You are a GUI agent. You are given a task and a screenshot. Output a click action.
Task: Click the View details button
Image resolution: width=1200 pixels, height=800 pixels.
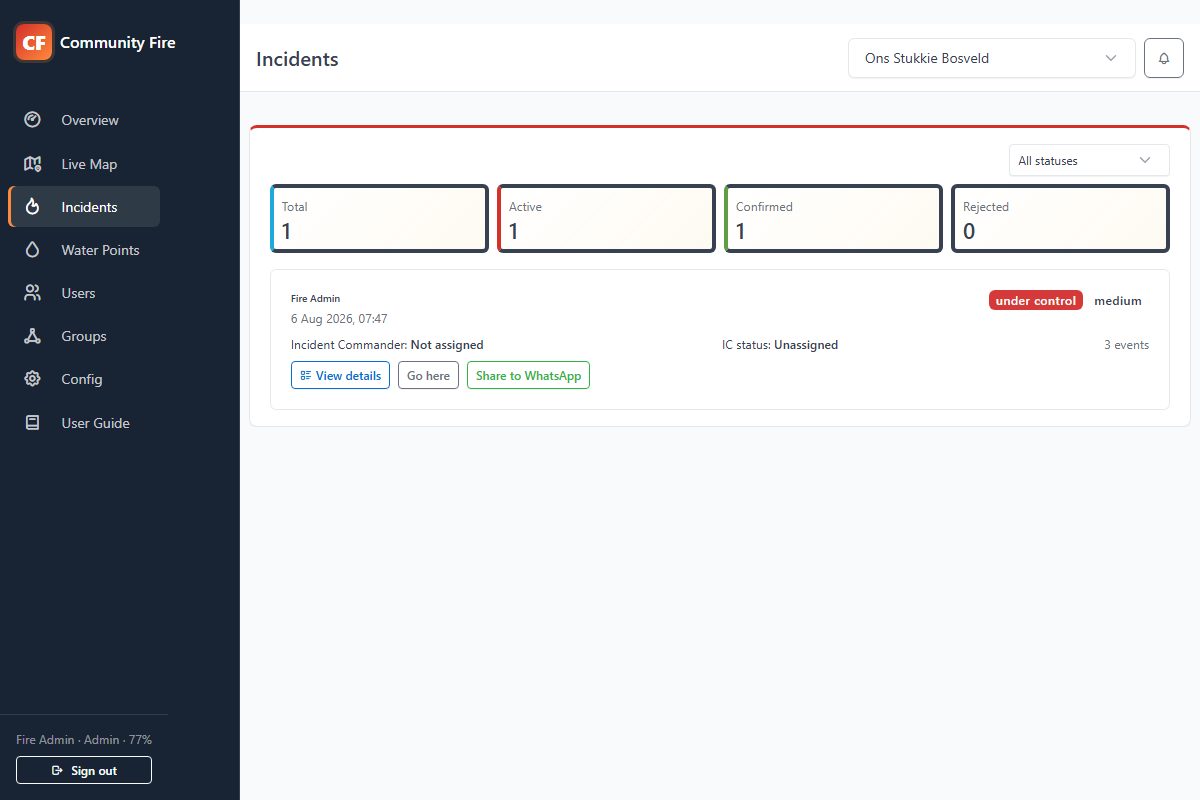click(340, 375)
